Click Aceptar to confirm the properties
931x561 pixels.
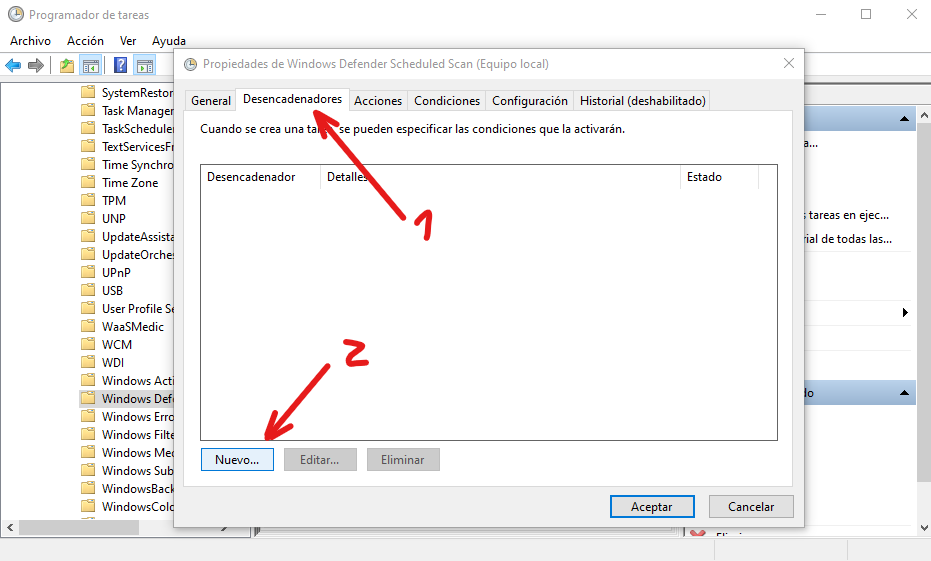point(652,506)
